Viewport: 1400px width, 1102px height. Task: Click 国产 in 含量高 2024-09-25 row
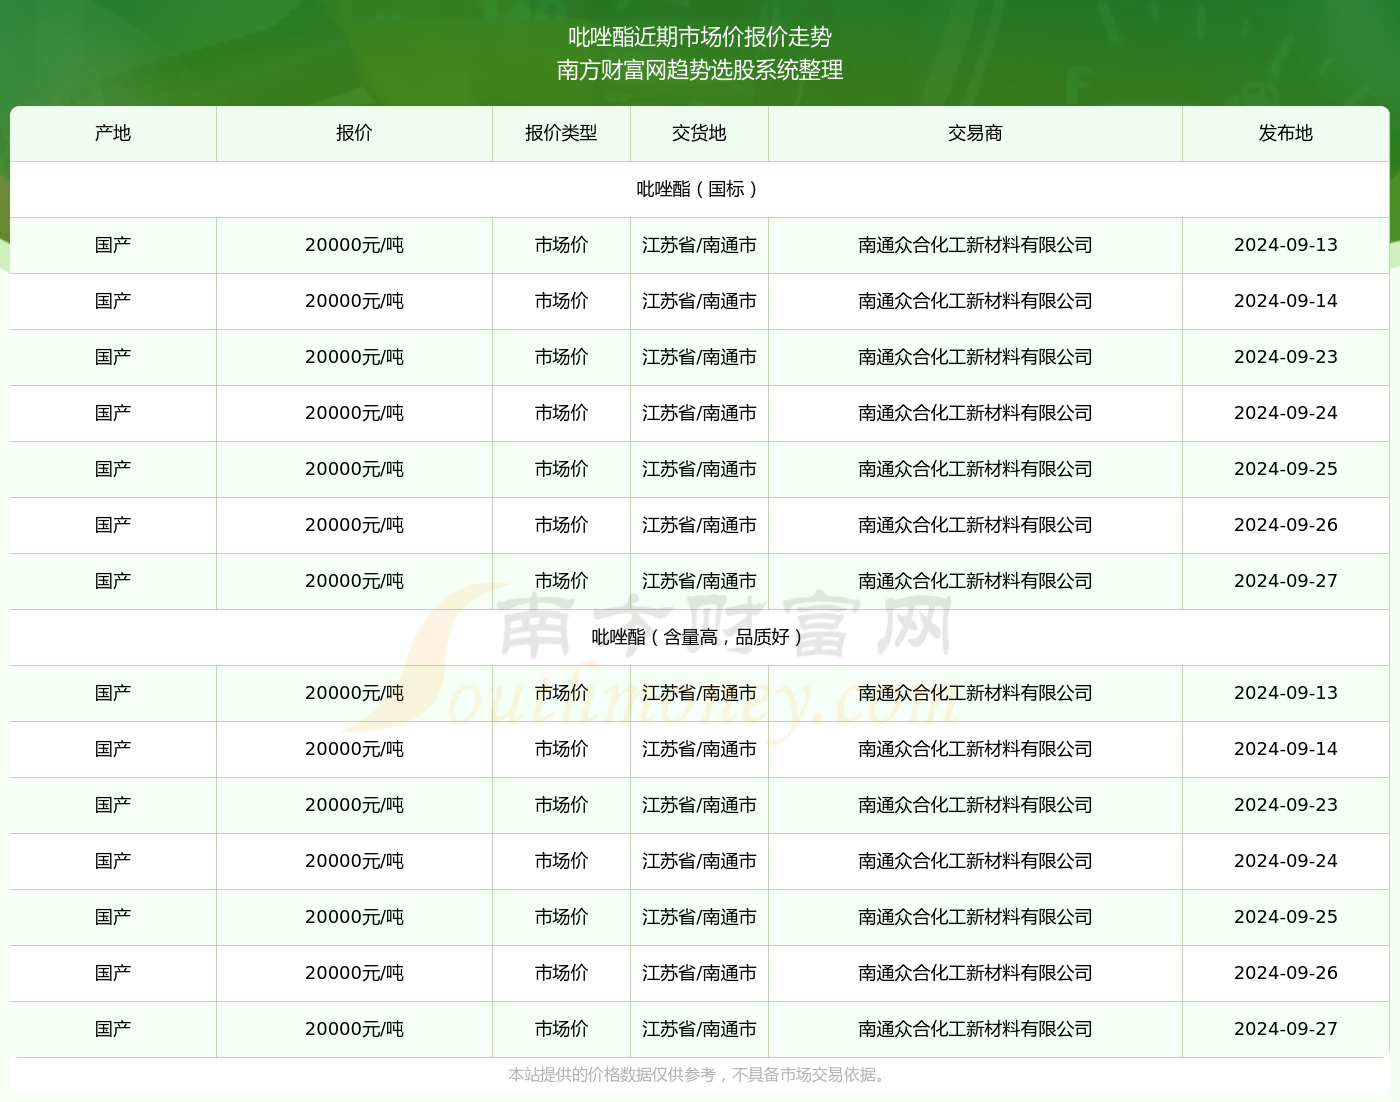tap(113, 917)
